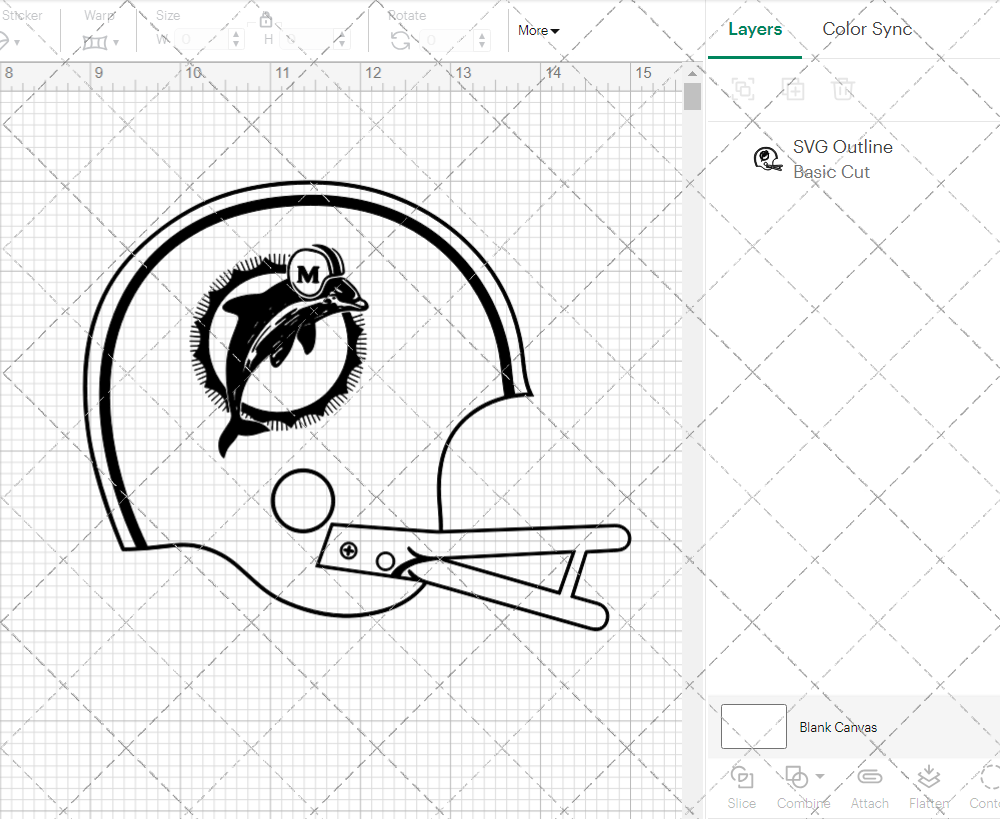Click the Blank Canvas color swatch
The width and height of the screenshot is (1000, 819).
point(753,727)
